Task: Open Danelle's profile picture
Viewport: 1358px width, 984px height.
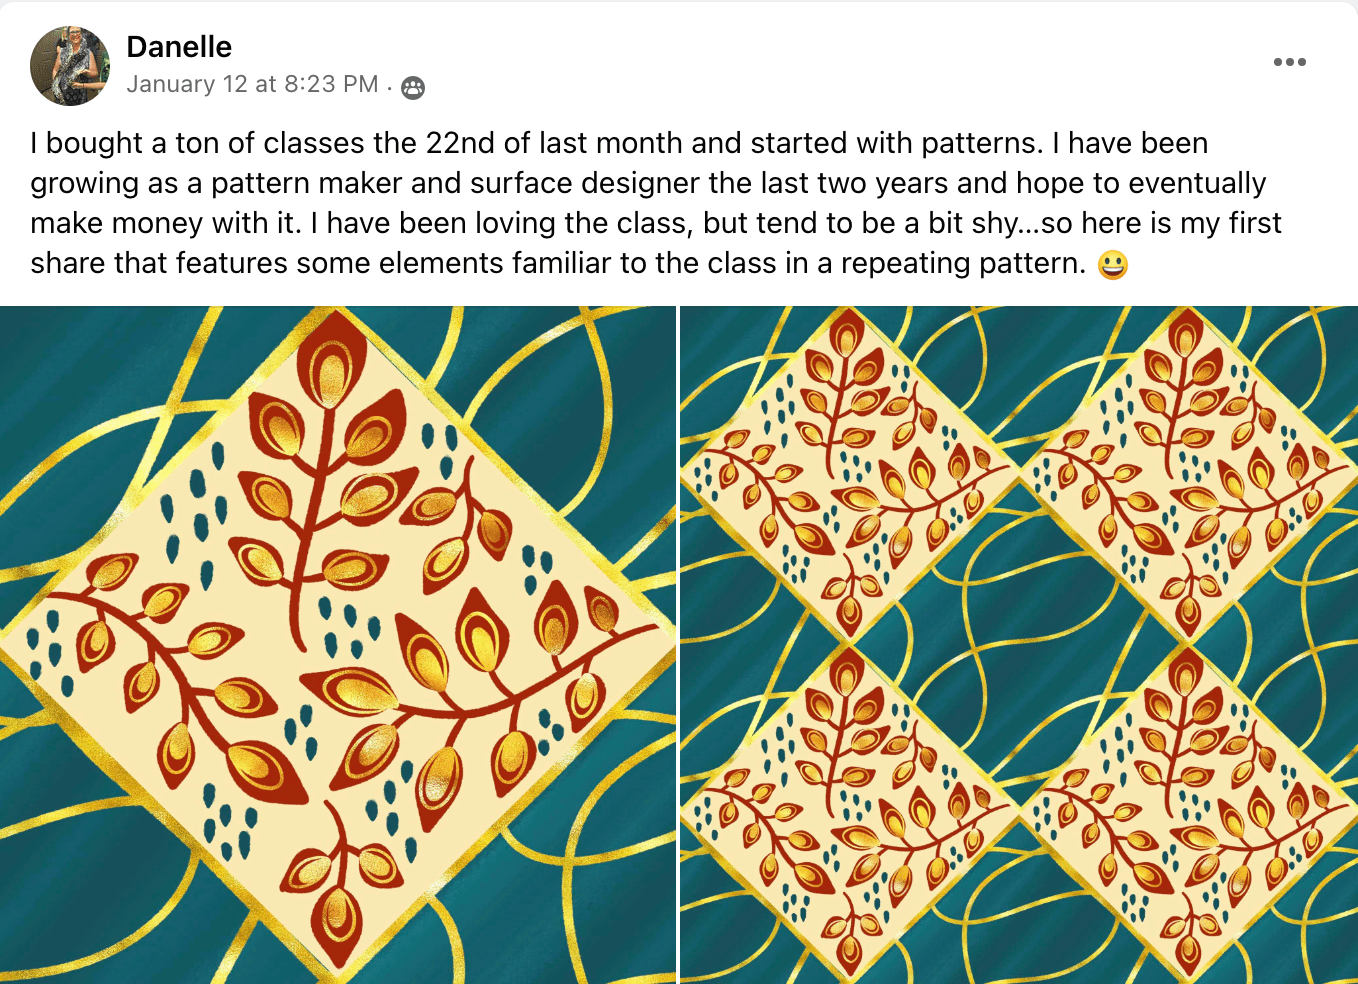Action: [x=70, y=66]
